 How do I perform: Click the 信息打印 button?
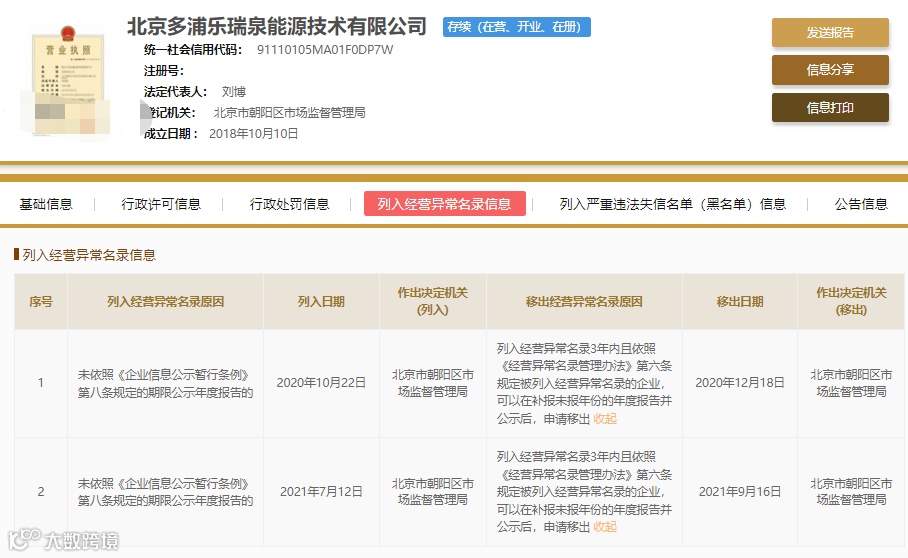830,108
